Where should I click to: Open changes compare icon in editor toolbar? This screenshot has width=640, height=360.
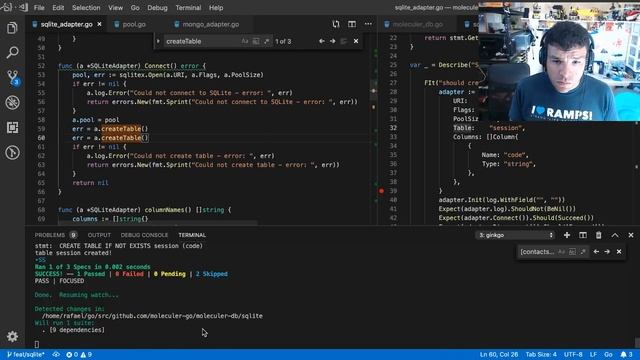point(336,24)
